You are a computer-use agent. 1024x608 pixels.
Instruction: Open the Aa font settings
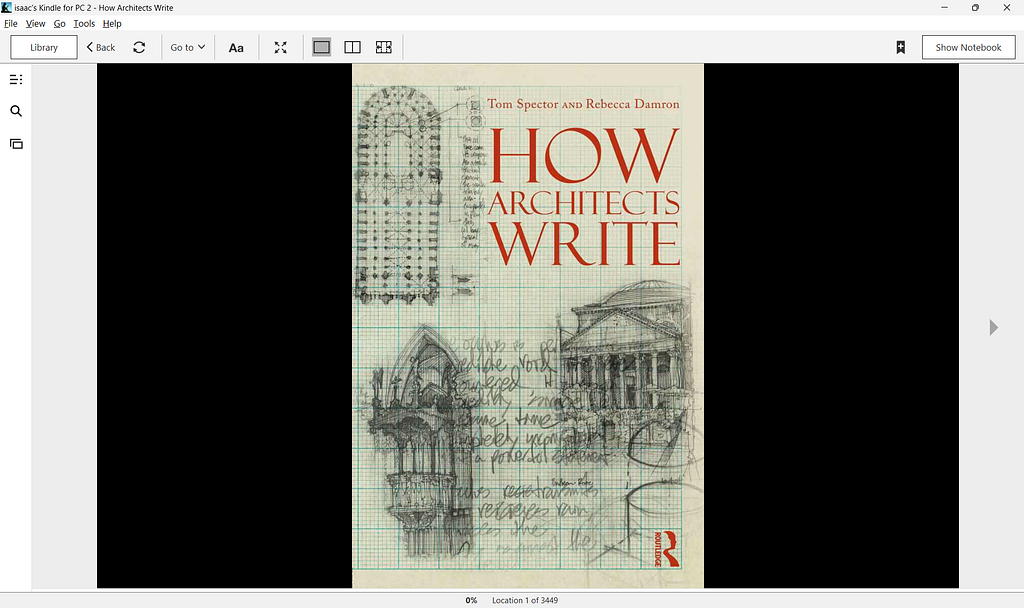point(236,48)
